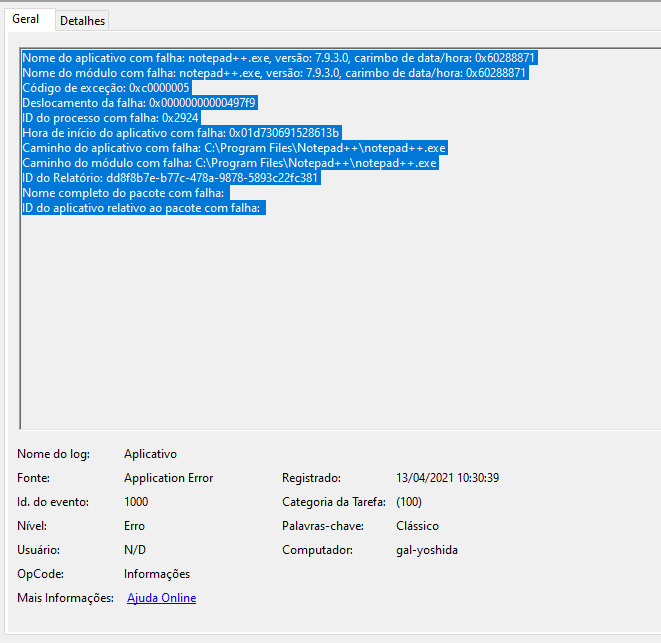Click the line 'Nome do aplicativo com falha'
Image resolution: width=661 pixels, height=643 pixels.
click(279, 58)
